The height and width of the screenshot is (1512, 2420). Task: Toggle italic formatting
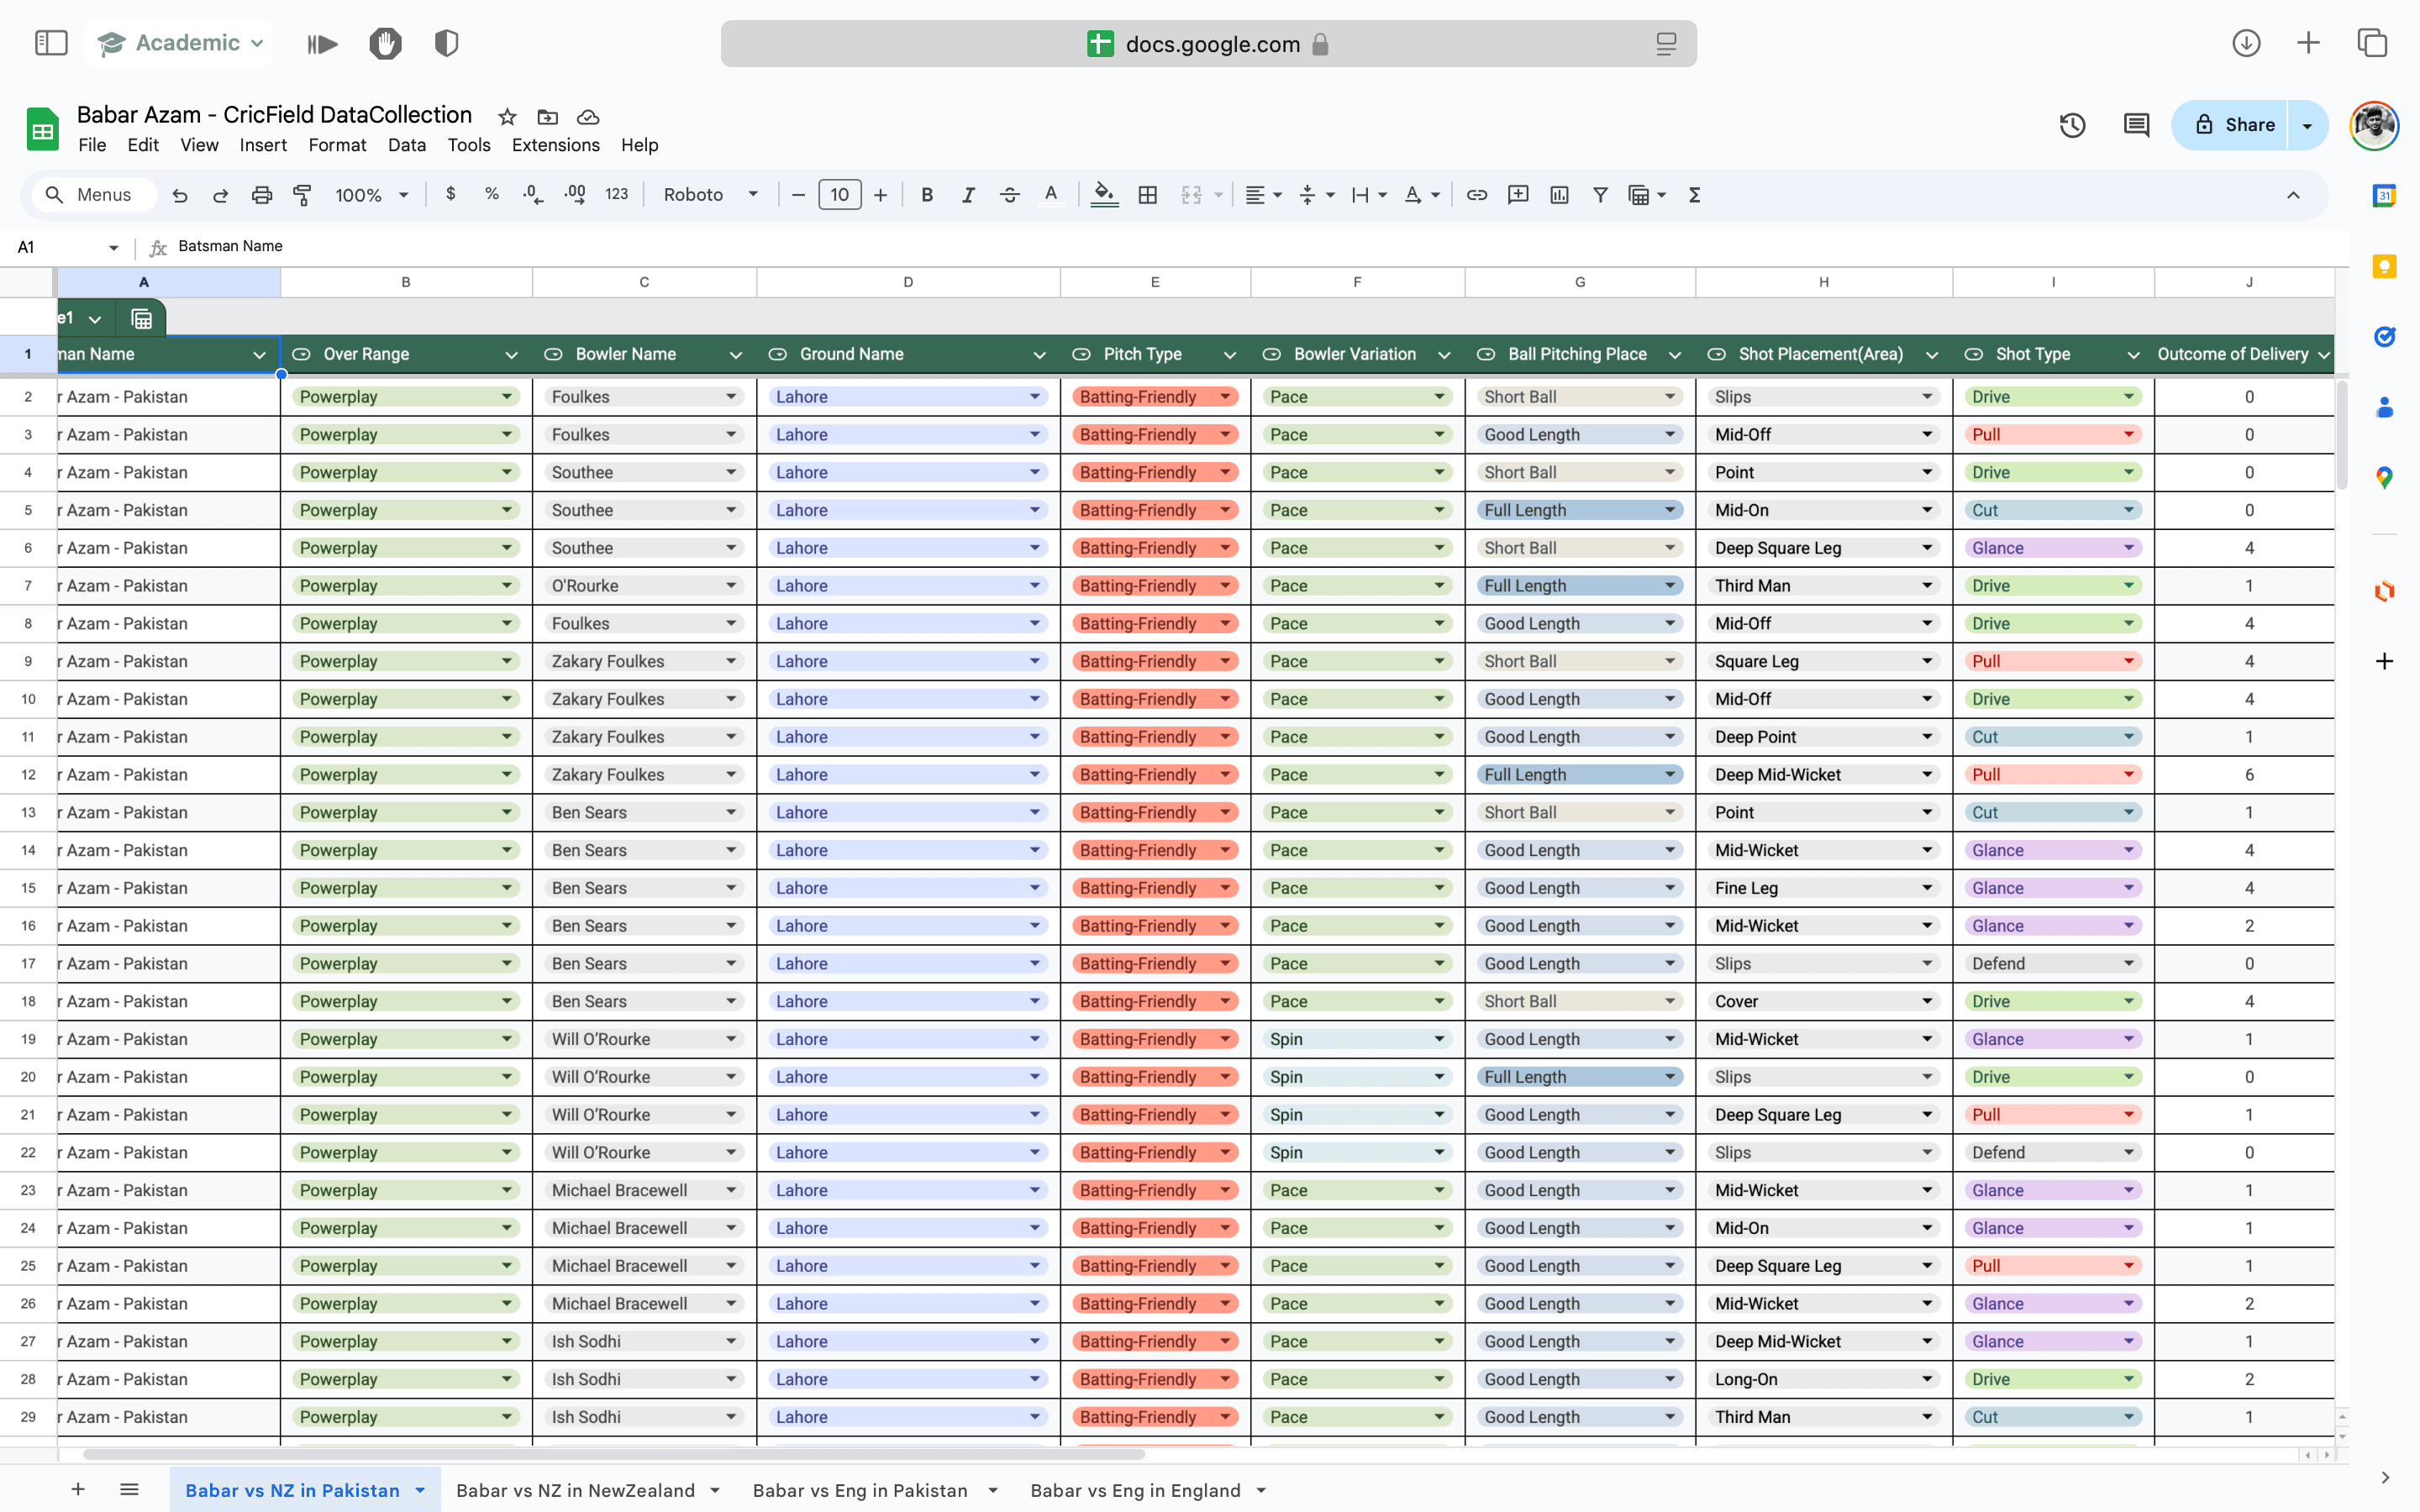[967, 195]
